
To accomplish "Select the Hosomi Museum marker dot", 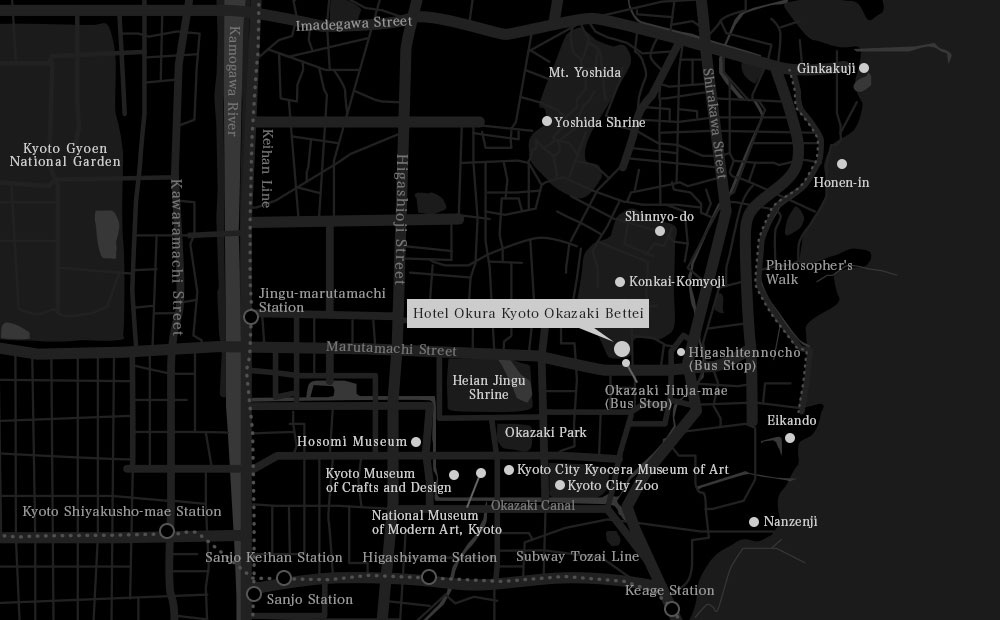I will 416,441.
